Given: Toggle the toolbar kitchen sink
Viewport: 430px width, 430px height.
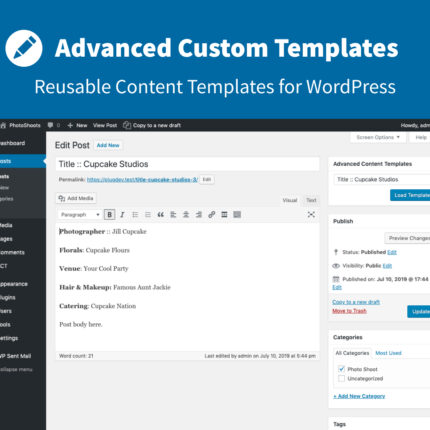Looking at the screenshot, I should point(237,215).
